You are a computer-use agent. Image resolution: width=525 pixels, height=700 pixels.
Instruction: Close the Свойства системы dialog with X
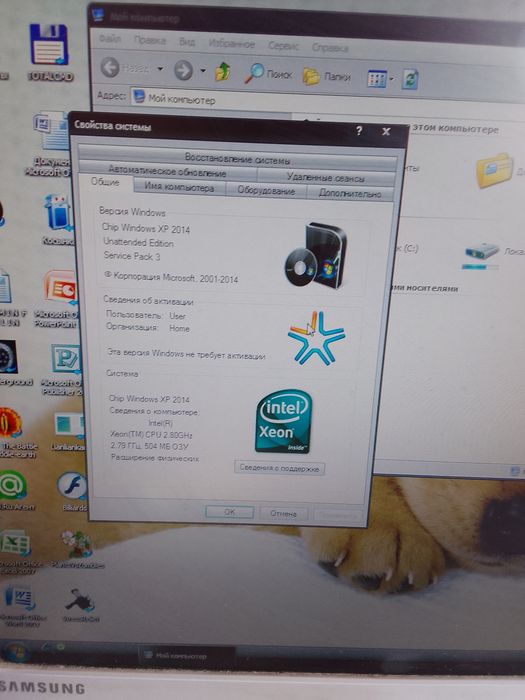pos(387,131)
